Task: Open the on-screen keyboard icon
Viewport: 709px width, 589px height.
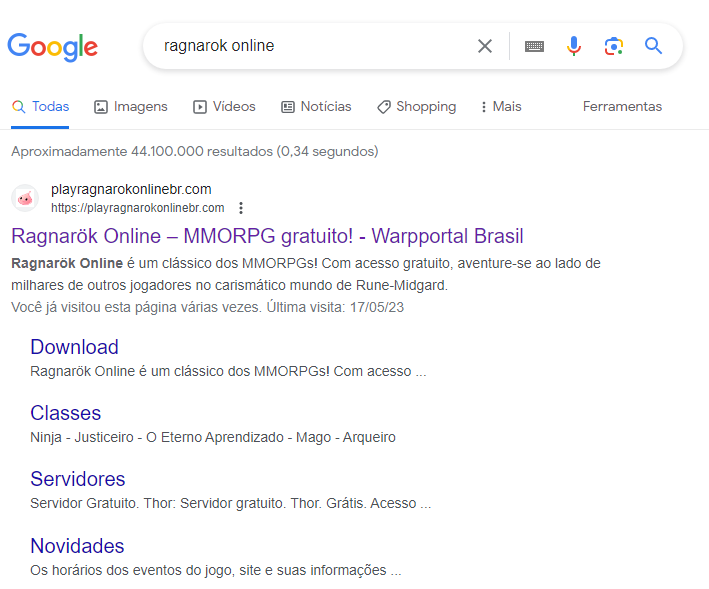Action: coord(534,46)
